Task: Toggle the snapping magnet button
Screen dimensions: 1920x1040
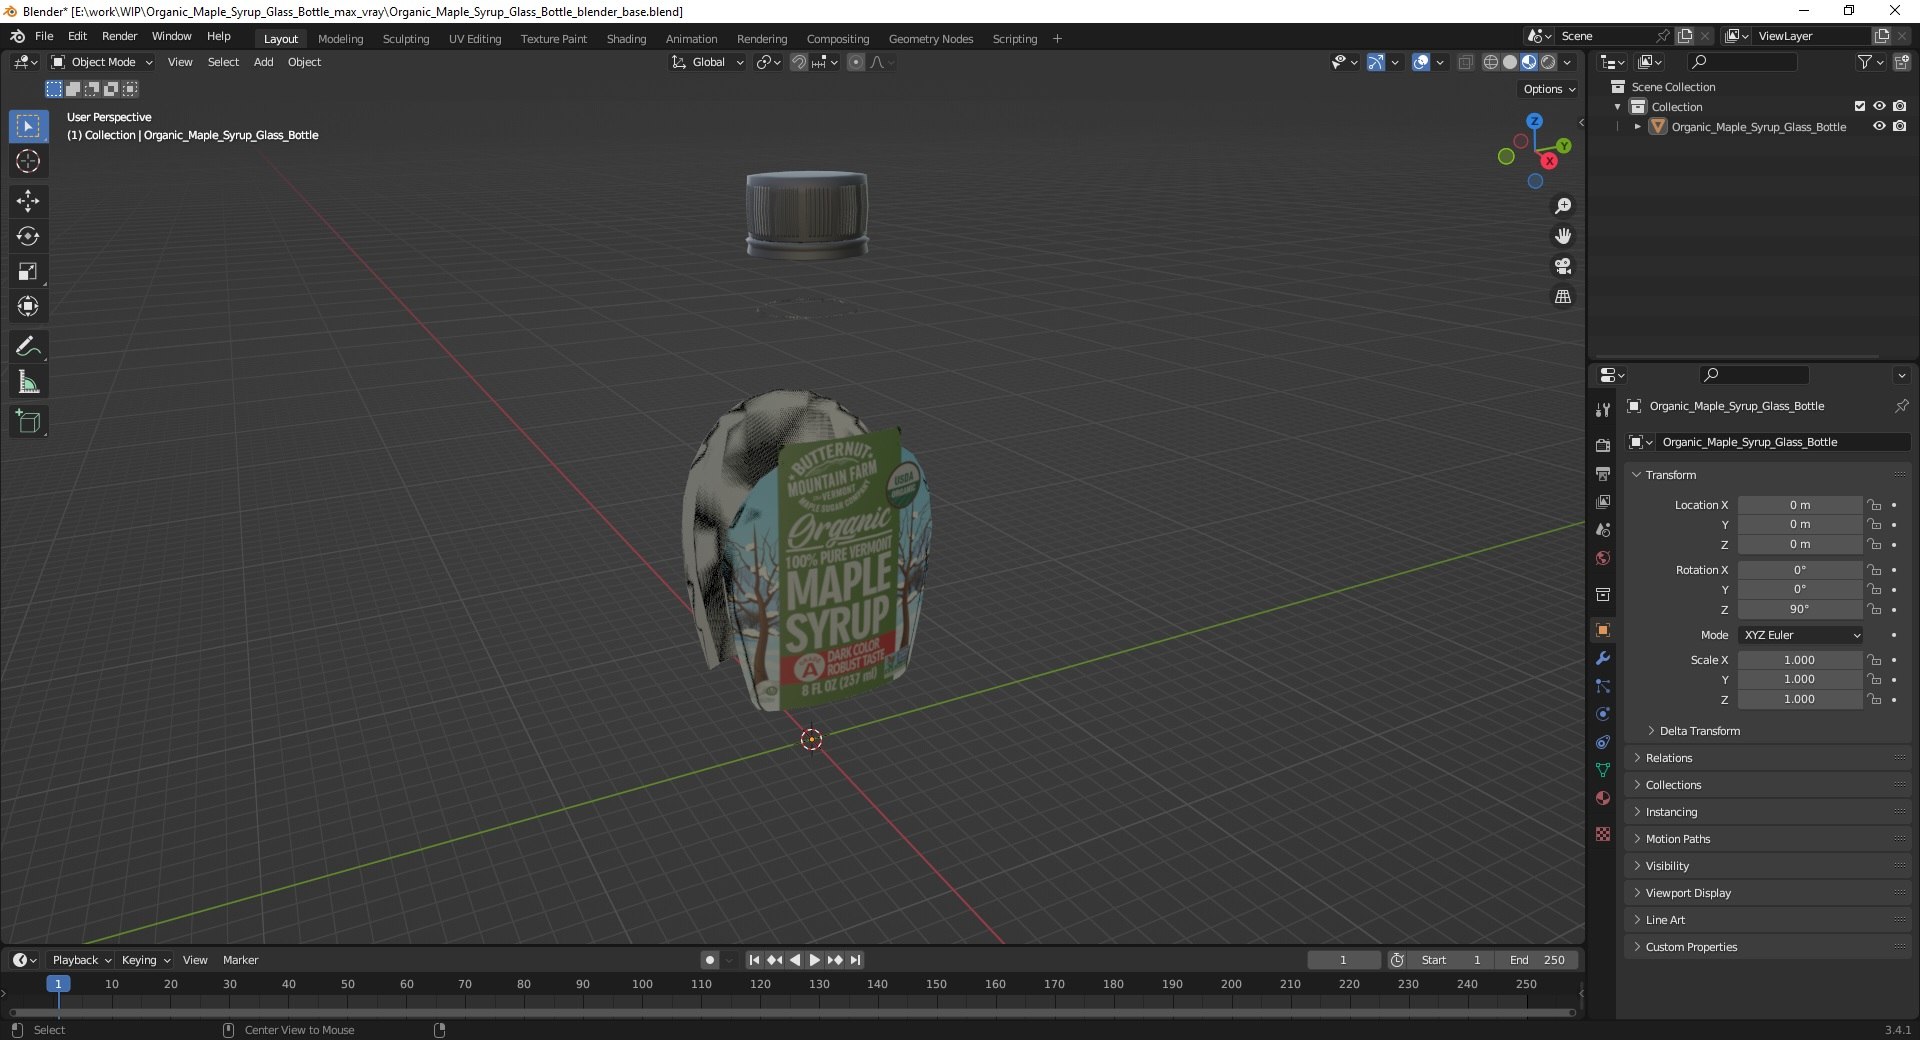Action: pos(799,62)
